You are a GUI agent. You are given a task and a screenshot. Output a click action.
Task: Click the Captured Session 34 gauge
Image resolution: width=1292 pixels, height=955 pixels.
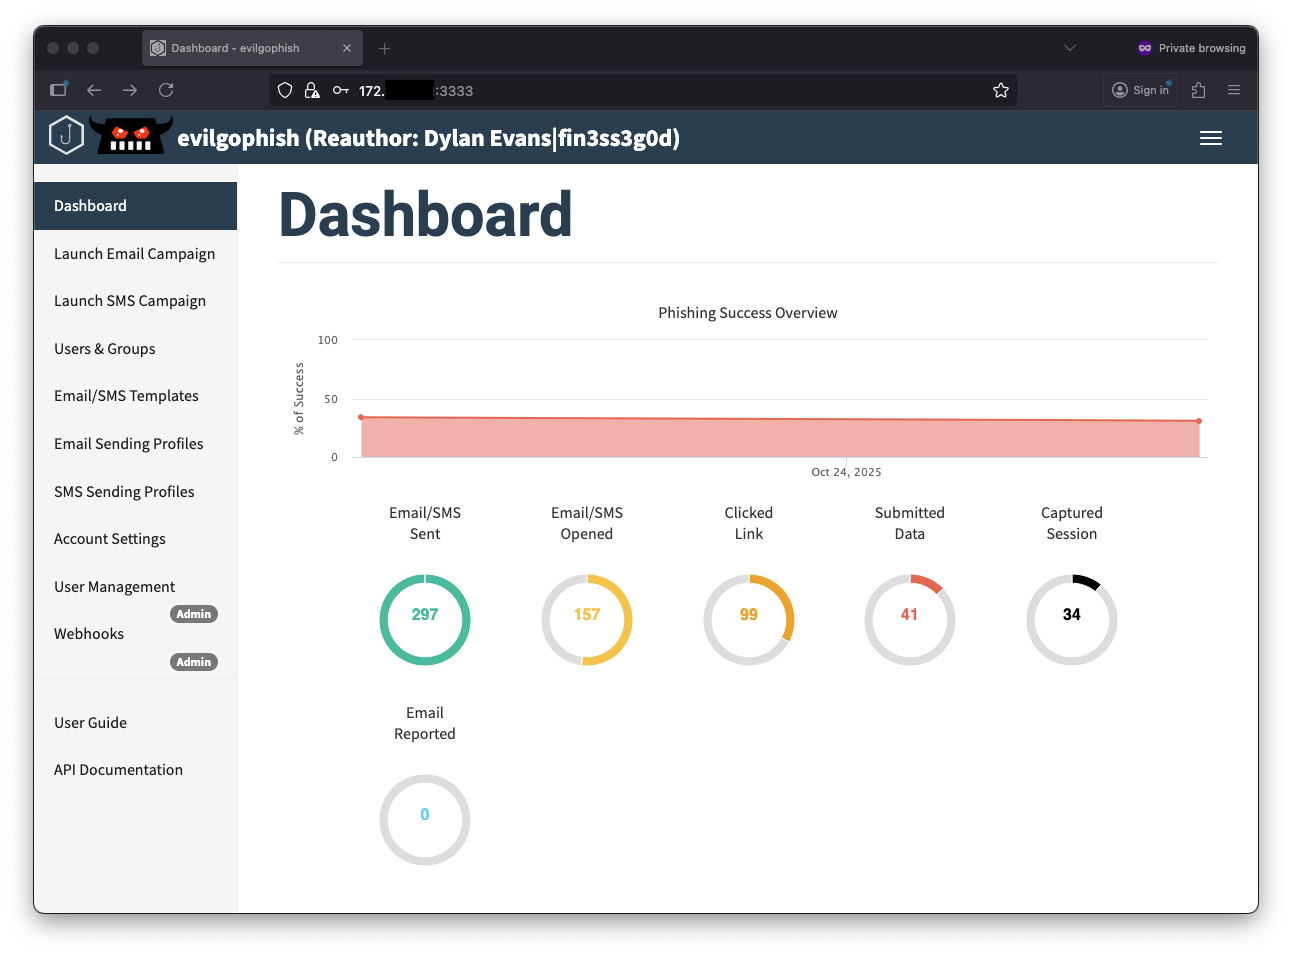(x=1071, y=619)
